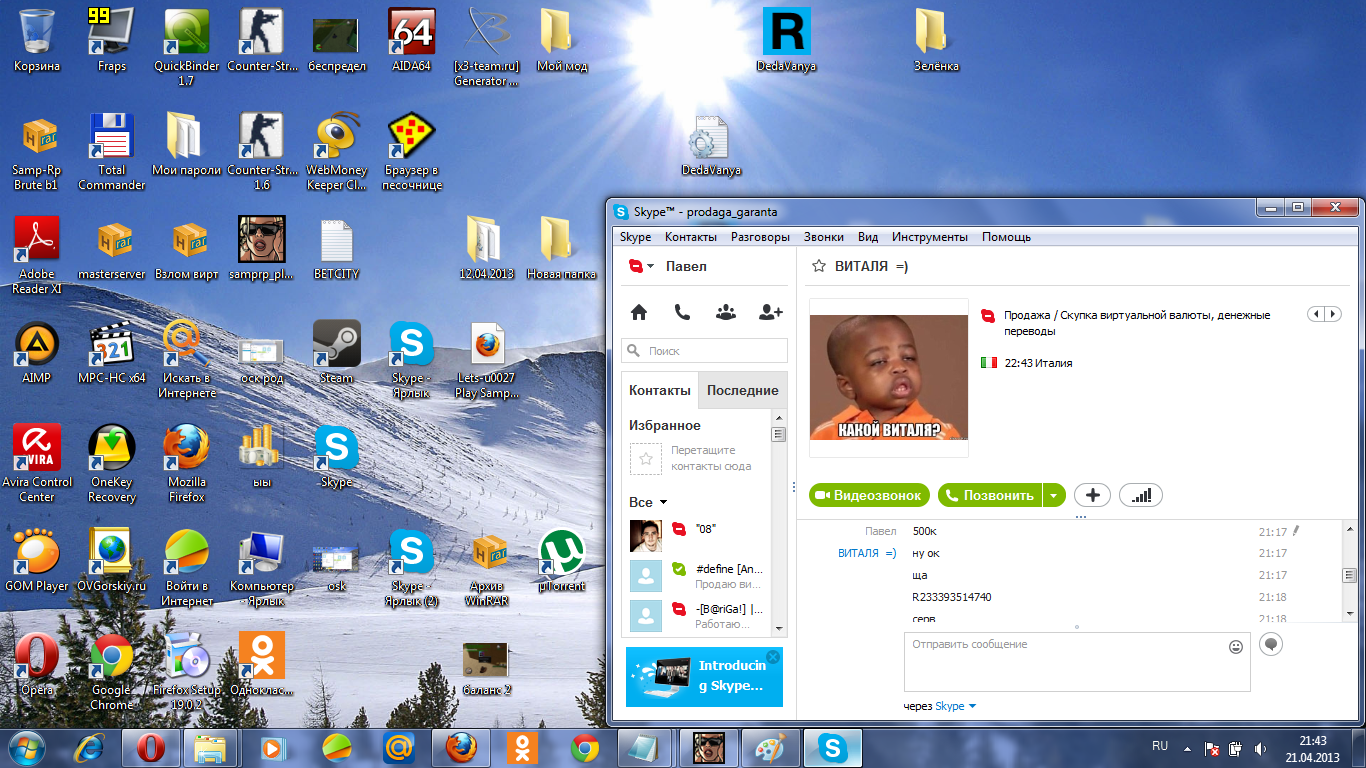Open the Skype Home icon
The width and height of the screenshot is (1366, 768).
[x=639, y=312]
